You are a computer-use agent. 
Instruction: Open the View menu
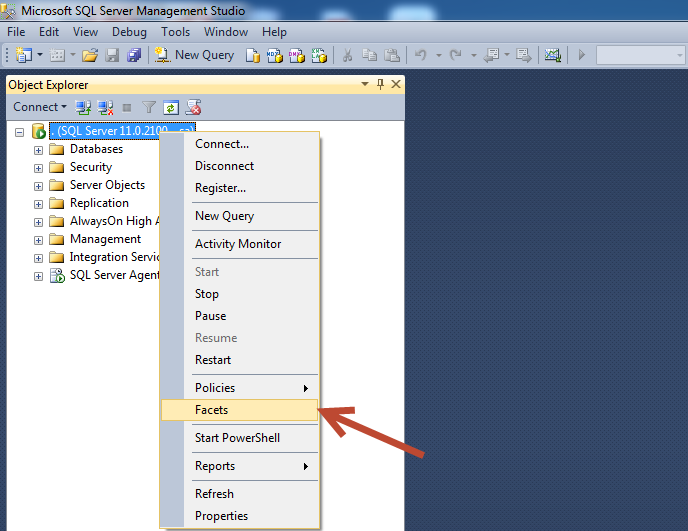coord(85,32)
